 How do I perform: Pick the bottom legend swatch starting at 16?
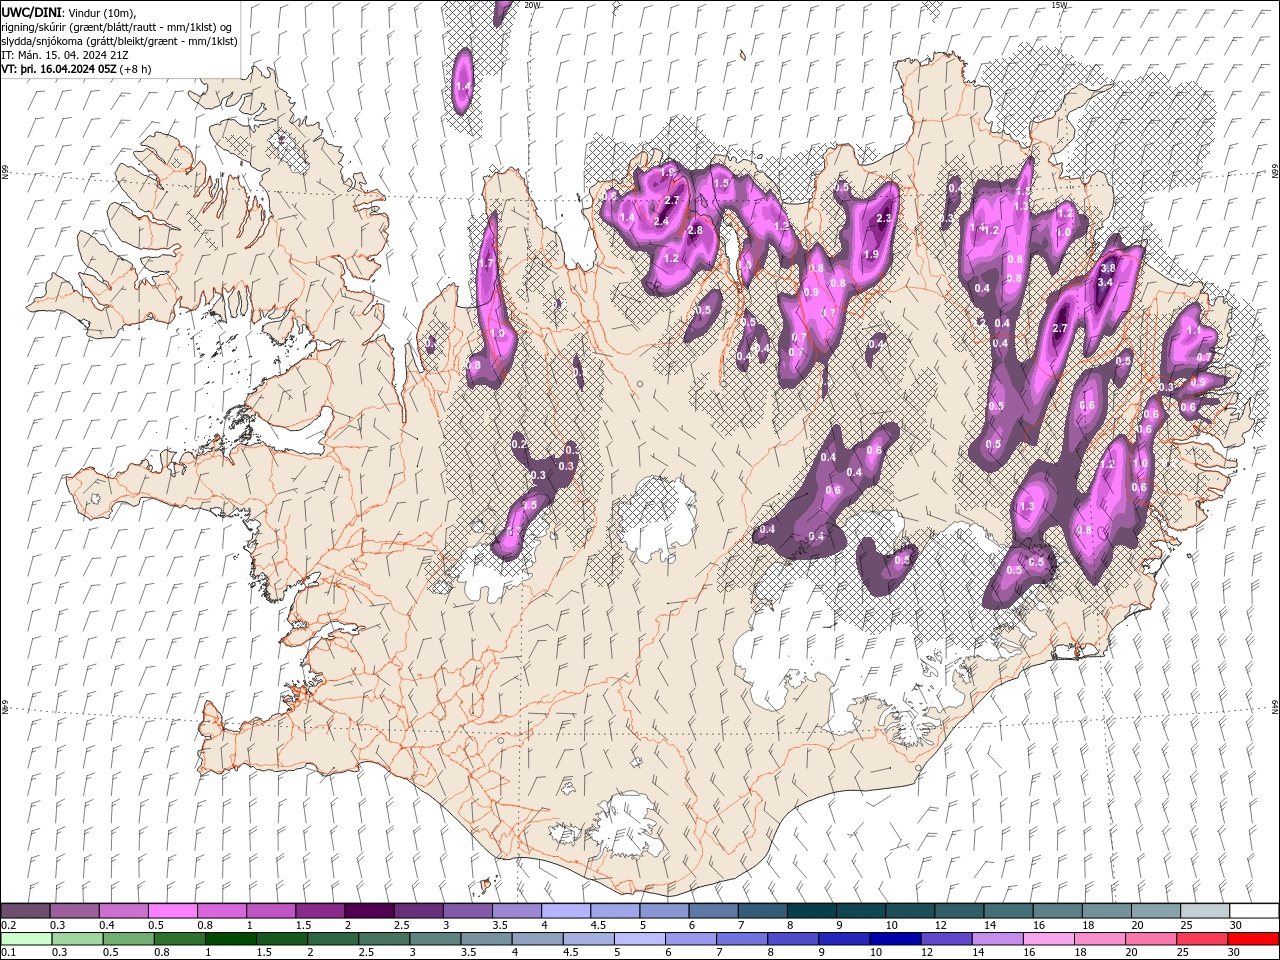[1048, 939]
